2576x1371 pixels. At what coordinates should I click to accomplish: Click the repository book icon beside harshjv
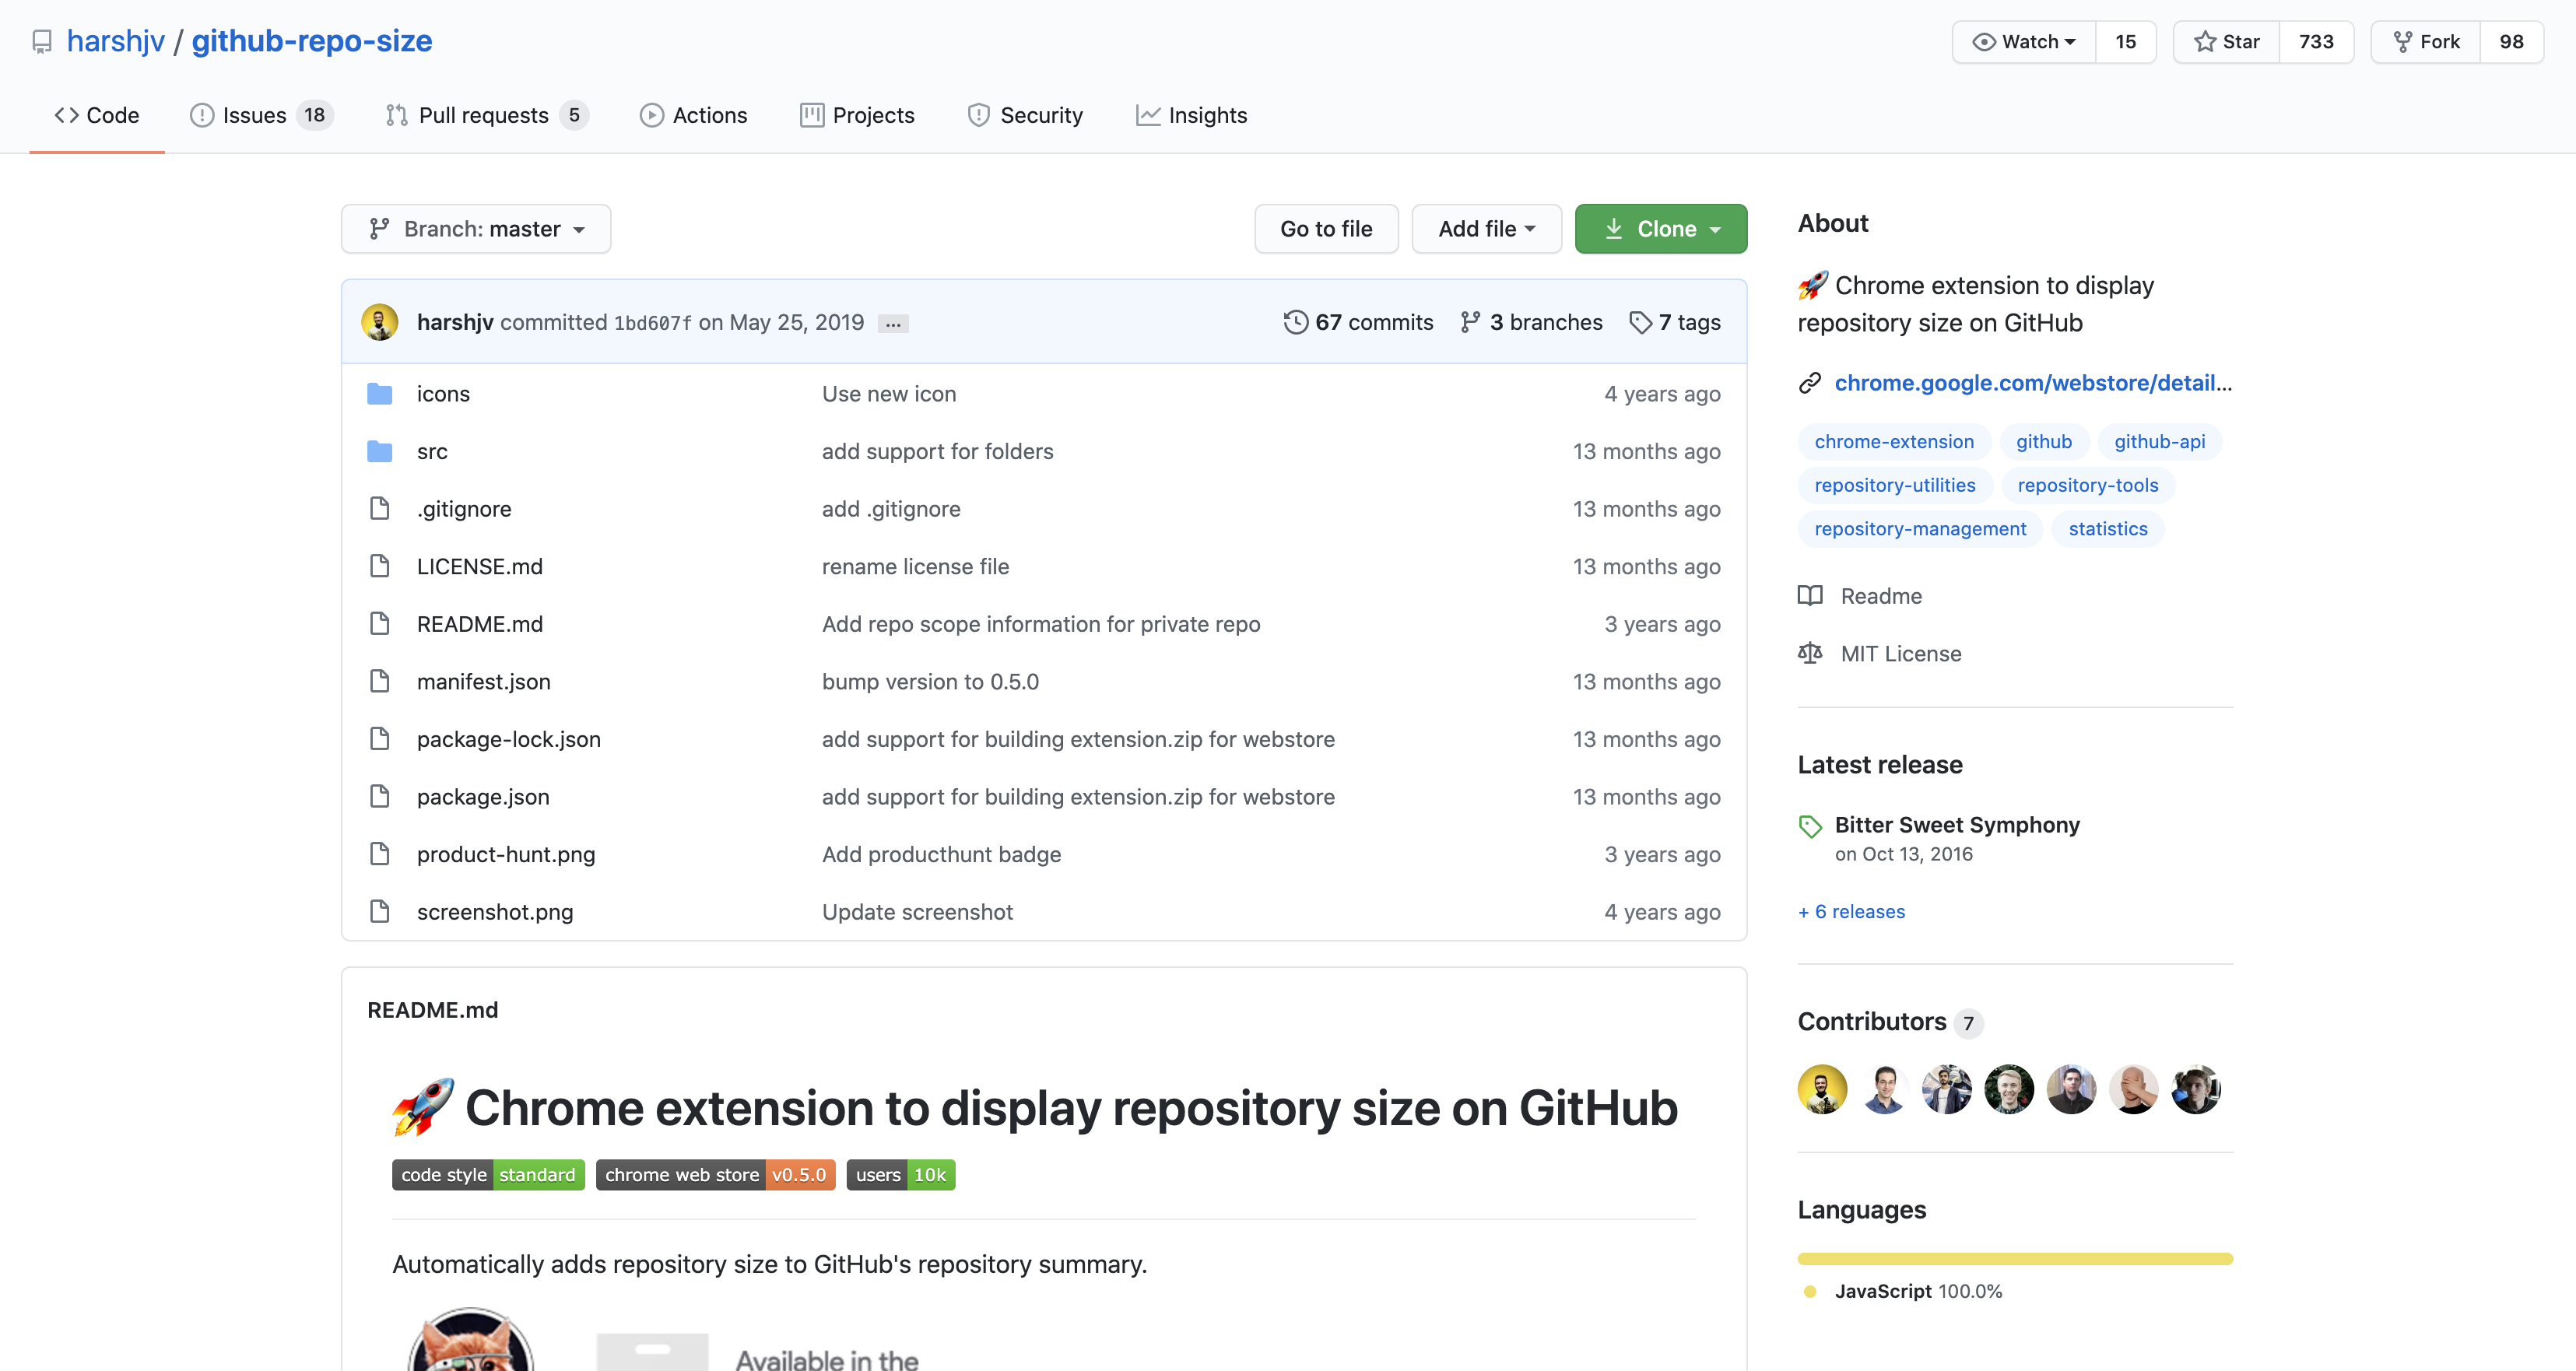tap(41, 41)
